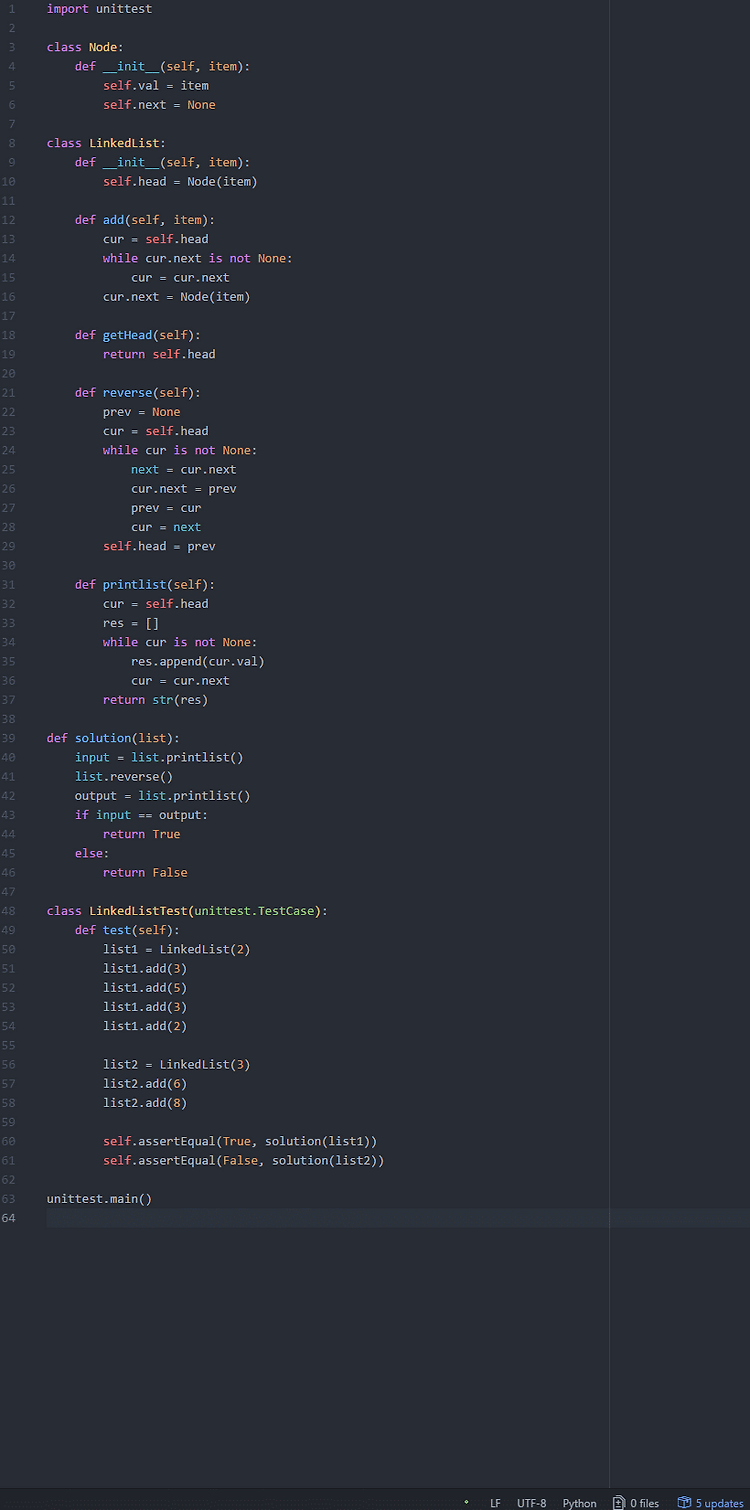The width and height of the screenshot is (750, 1510).
Task: Click the 'def add(self, item):' definition
Action: point(145,220)
